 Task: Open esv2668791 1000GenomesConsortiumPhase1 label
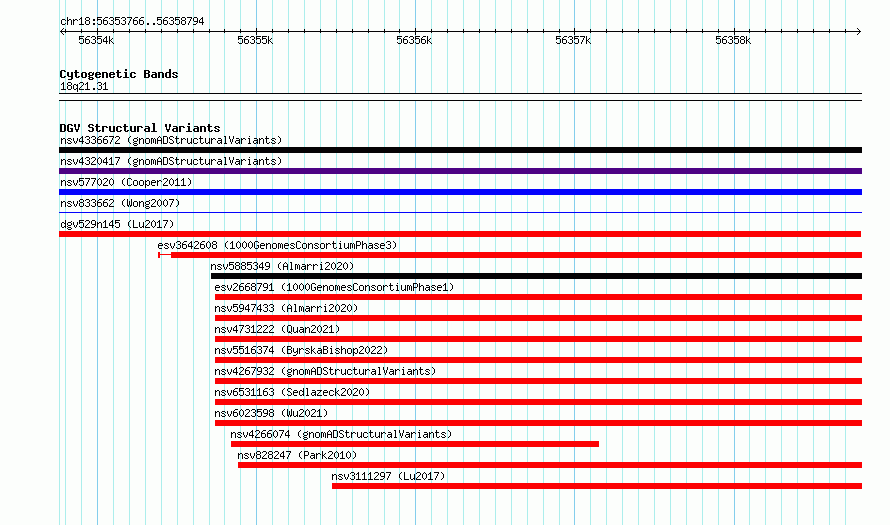pyautogui.click(x=334, y=287)
